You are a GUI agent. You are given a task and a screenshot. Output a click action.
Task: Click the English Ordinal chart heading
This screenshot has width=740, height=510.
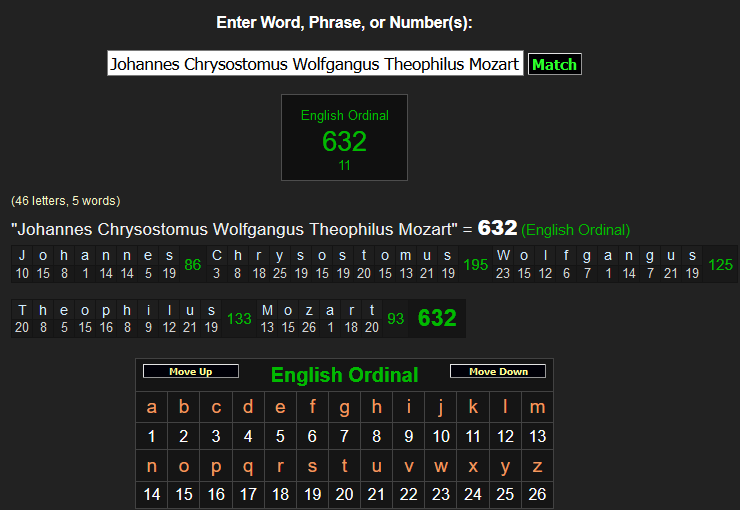tap(344, 376)
